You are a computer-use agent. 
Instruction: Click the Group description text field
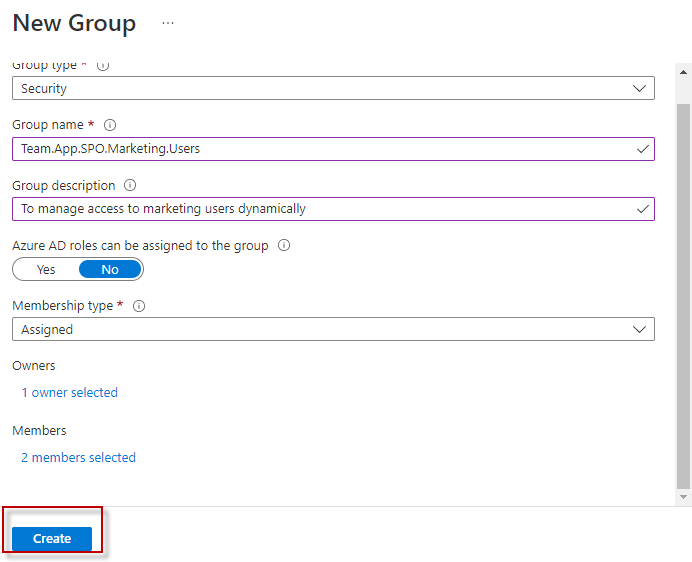click(x=320, y=209)
